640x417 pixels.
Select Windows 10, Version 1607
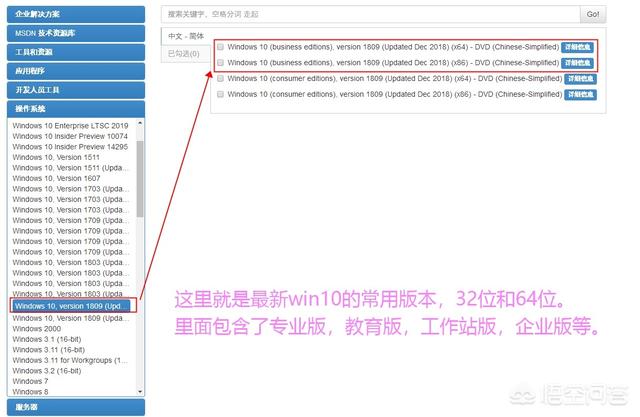(56, 178)
